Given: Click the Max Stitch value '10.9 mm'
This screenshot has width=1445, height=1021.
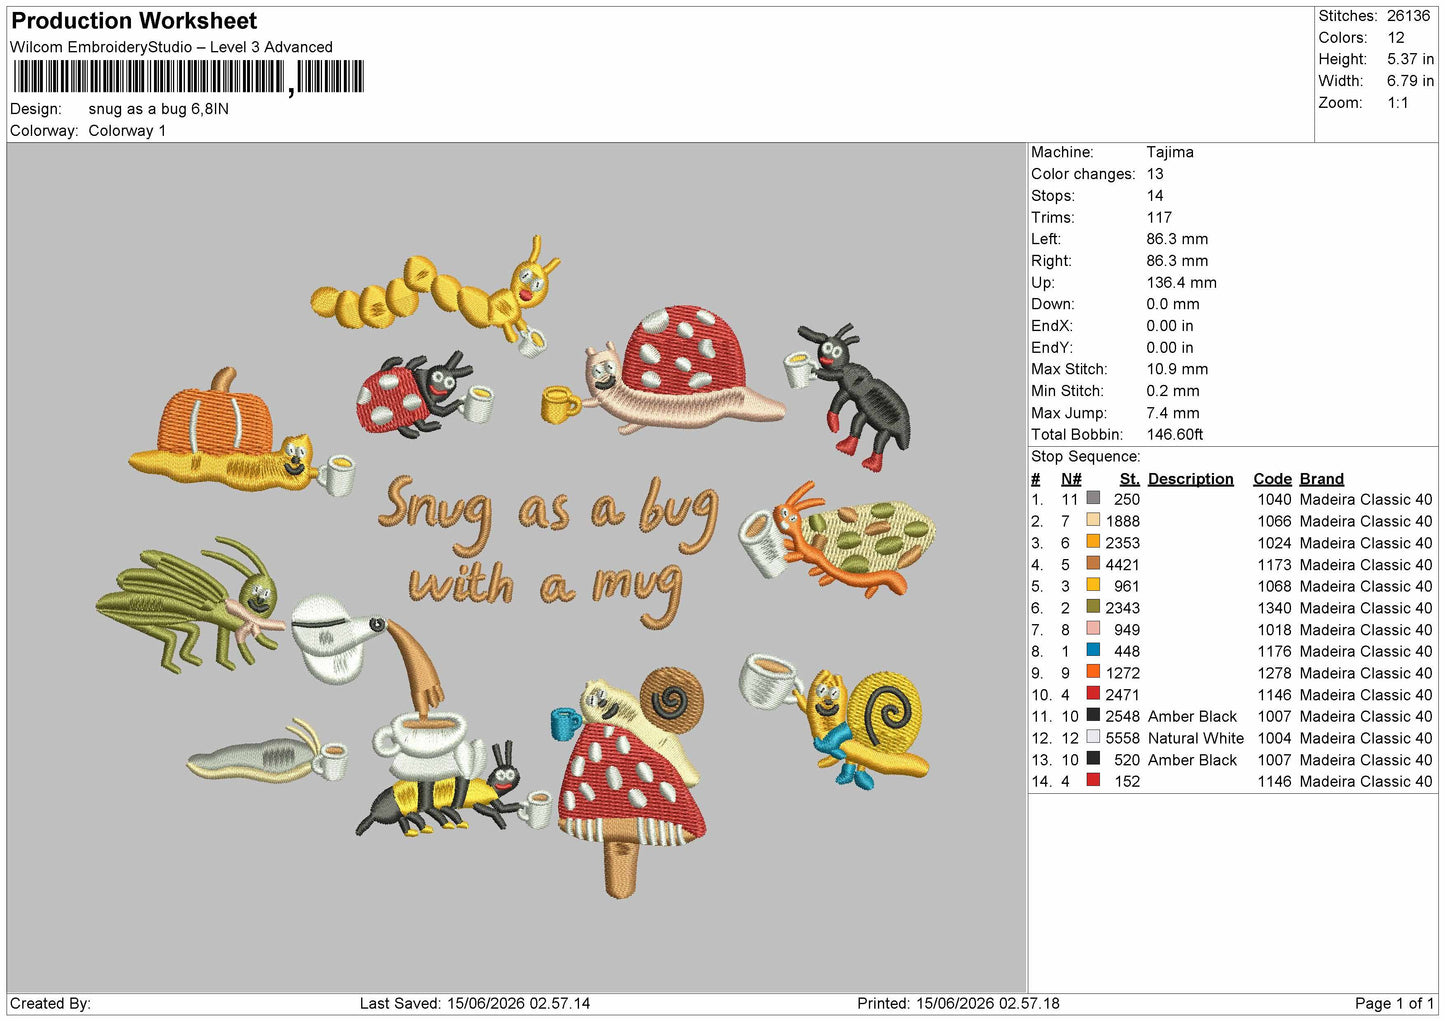Looking at the screenshot, I should pyautogui.click(x=1177, y=369).
